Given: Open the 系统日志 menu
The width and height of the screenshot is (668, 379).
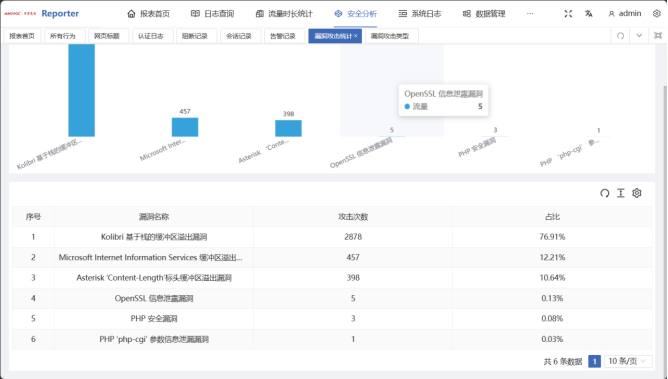Looking at the screenshot, I should pos(420,14).
